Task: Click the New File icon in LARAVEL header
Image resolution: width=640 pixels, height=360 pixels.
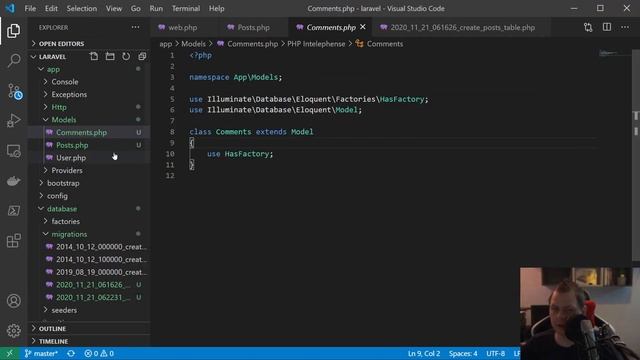Action: coord(94,56)
